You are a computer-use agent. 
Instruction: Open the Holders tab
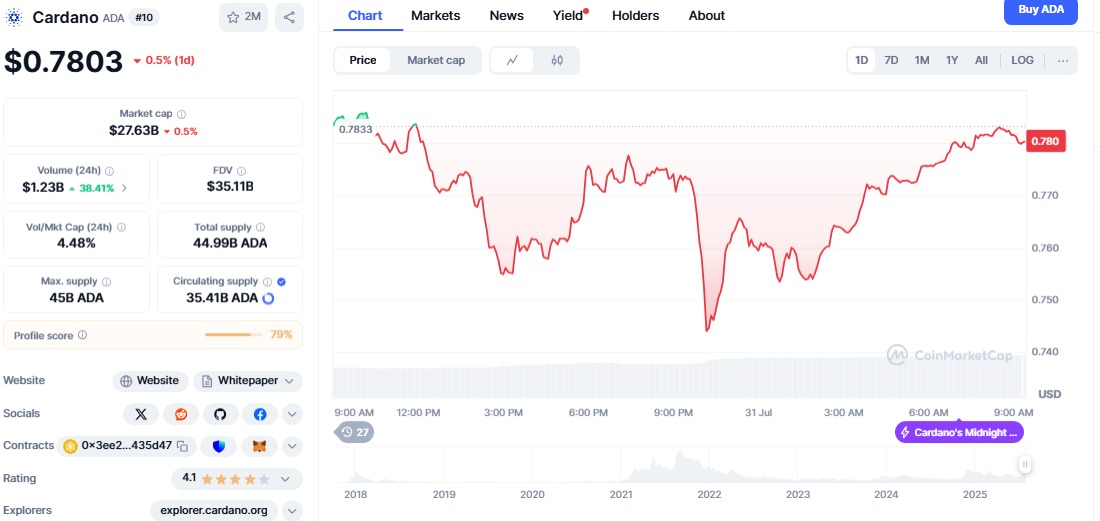point(635,15)
